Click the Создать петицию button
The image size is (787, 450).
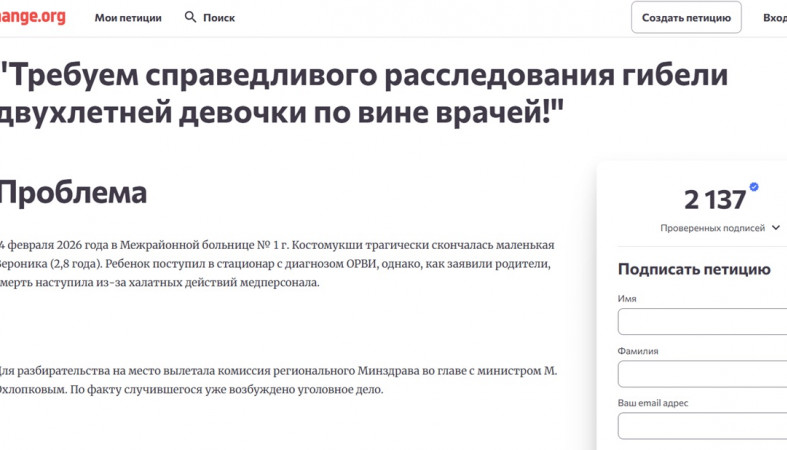686,18
